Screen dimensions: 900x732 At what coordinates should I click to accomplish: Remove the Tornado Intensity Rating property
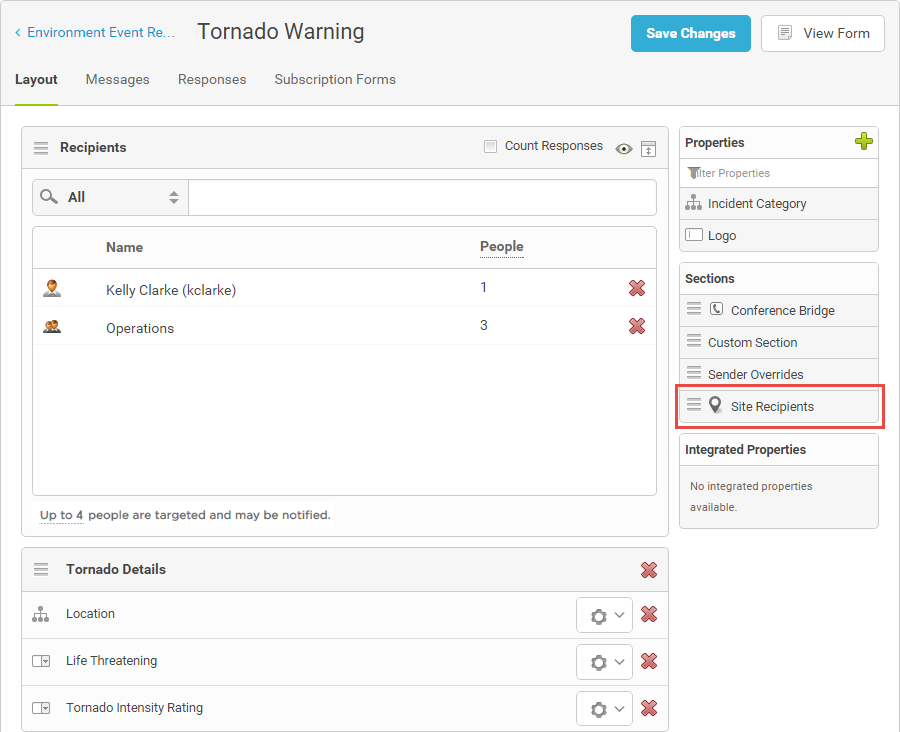pyautogui.click(x=649, y=708)
